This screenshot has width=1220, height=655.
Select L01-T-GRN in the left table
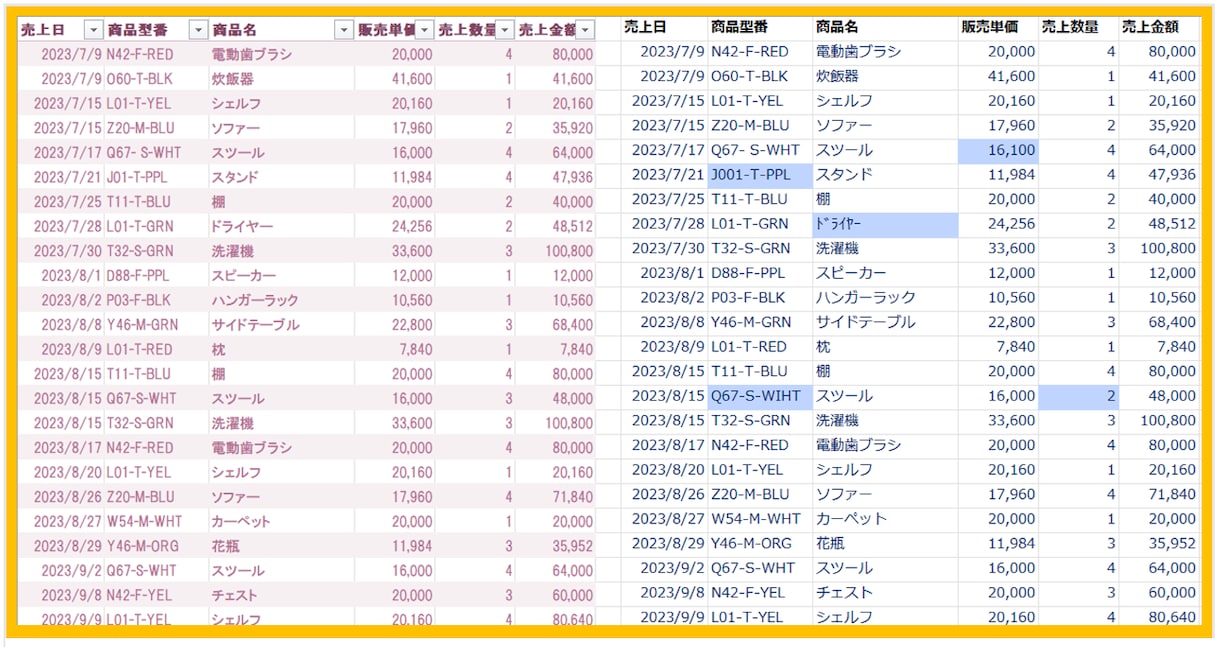pos(139,226)
